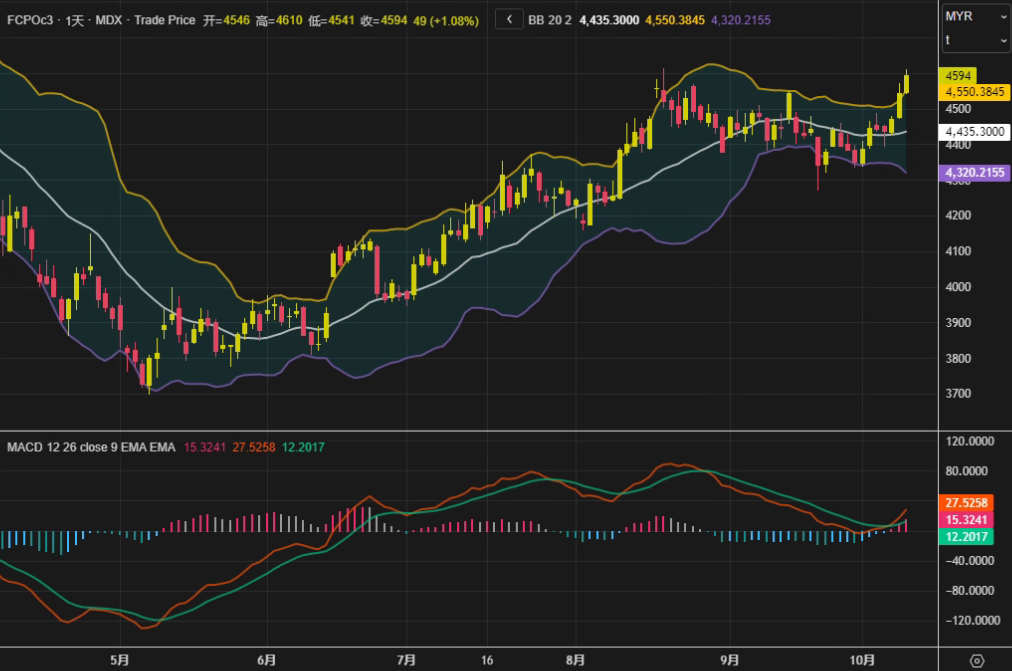Click the Trade Price label in the title

(164, 19)
